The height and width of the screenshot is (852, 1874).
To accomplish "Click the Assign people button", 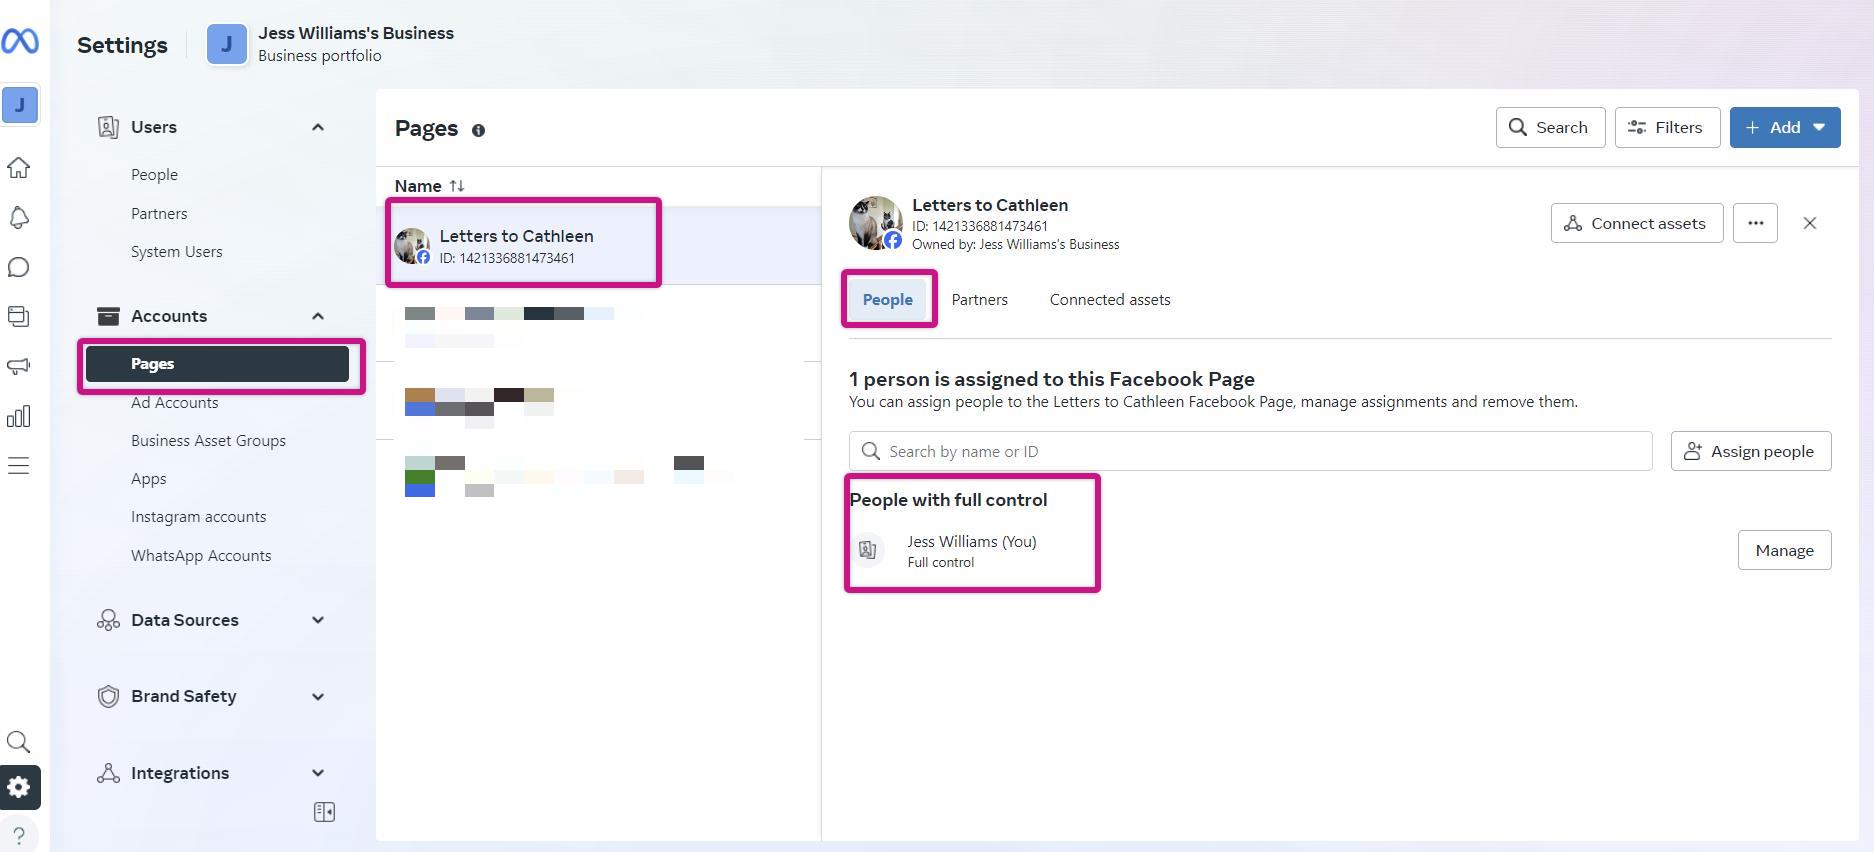I will tap(1751, 451).
